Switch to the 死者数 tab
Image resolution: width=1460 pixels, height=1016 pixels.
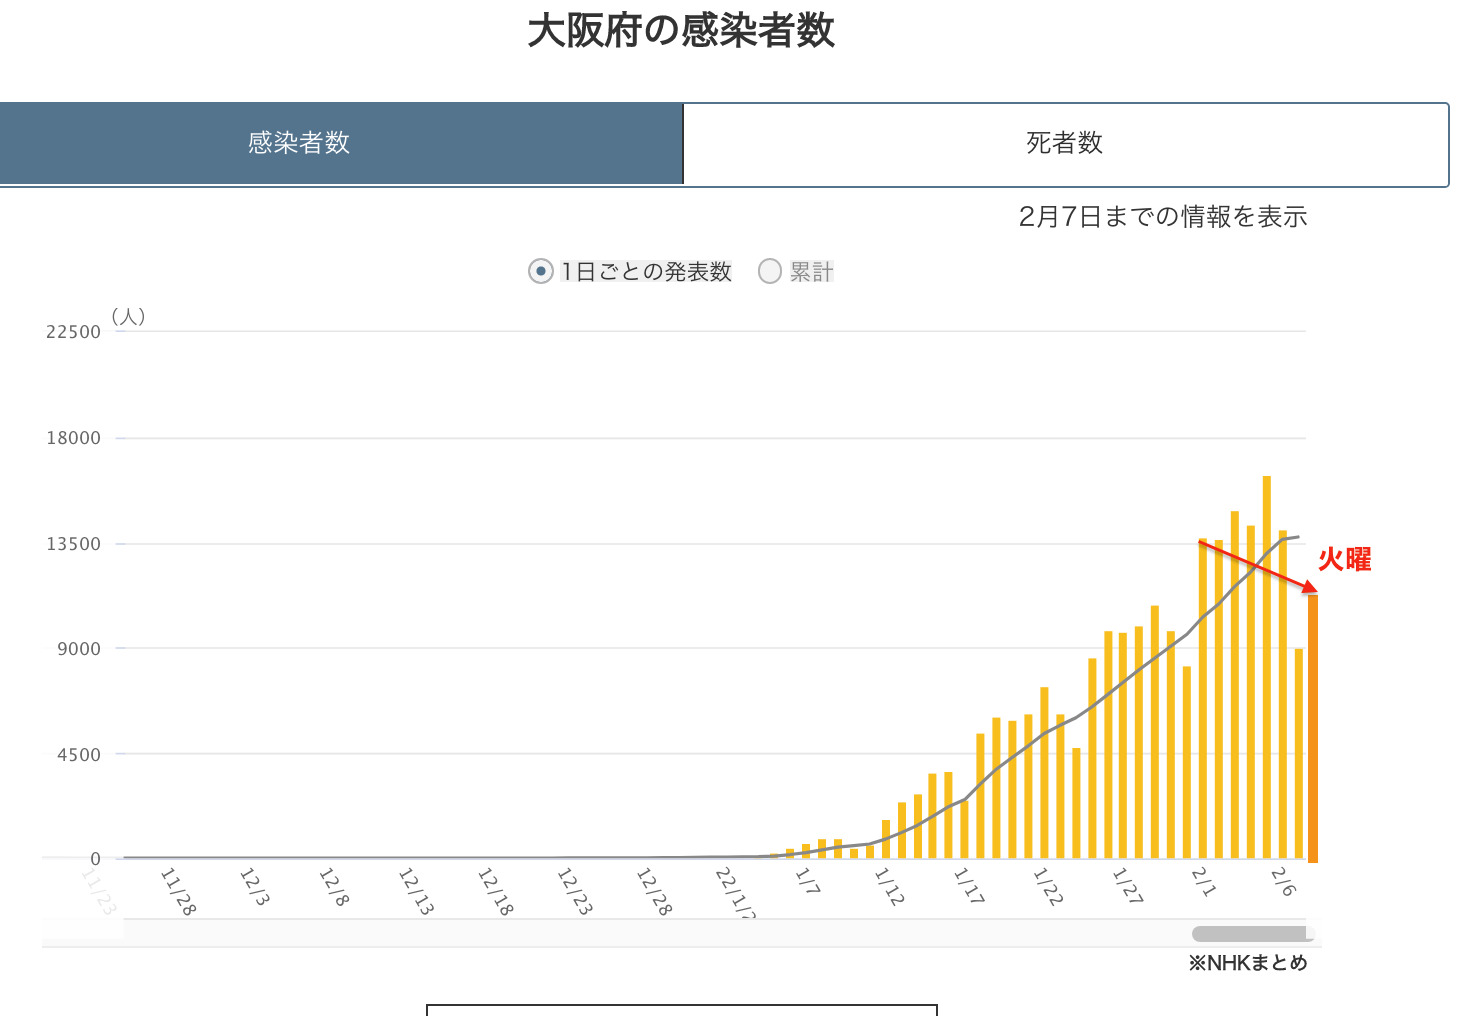[x=1065, y=144]
